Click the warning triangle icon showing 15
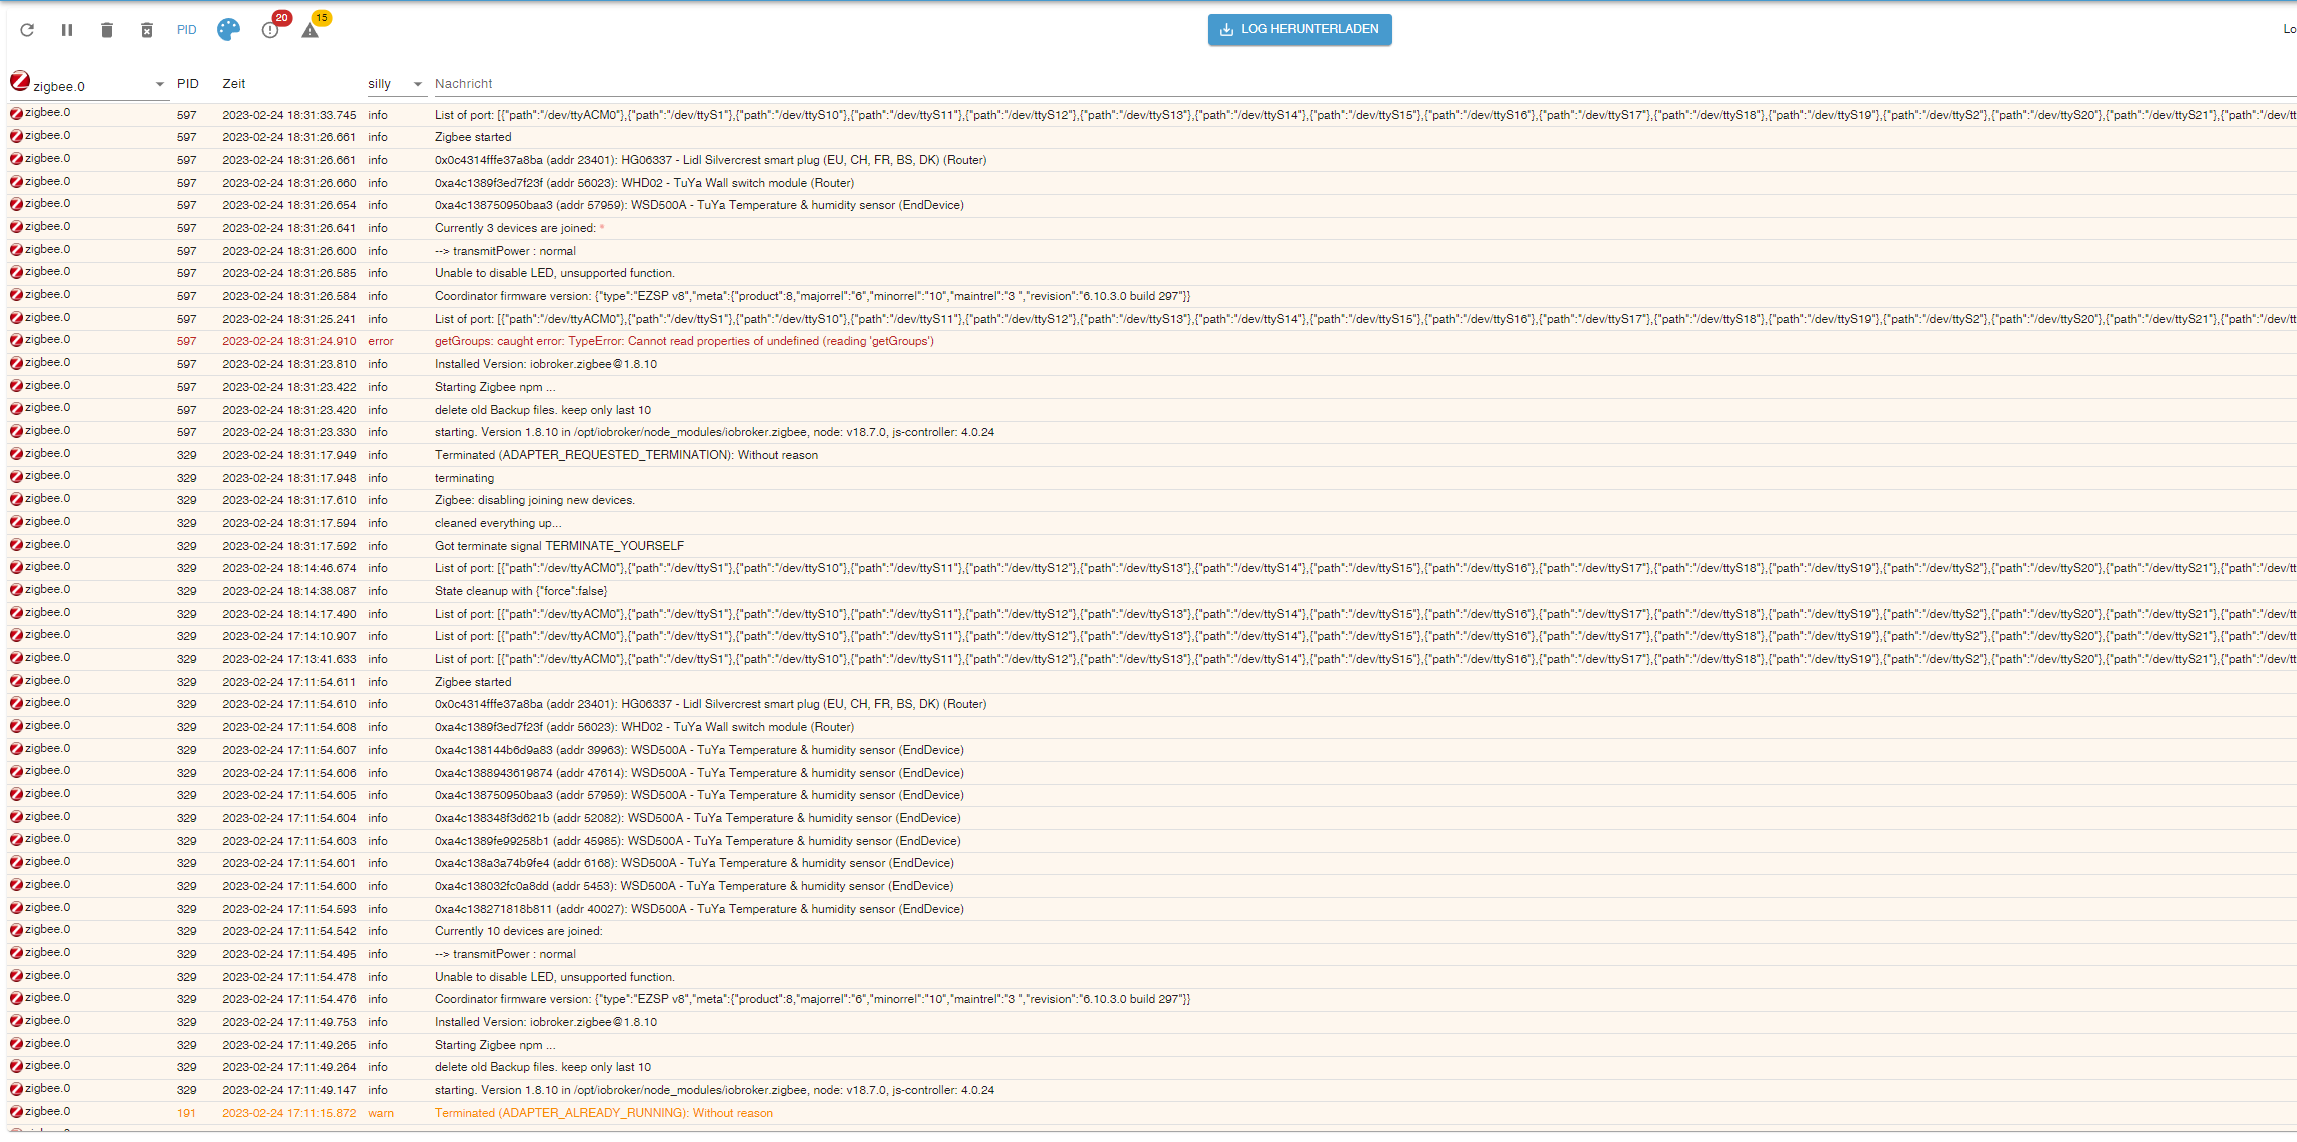The height and width of the screenshot is (1142, 2297). (311, 30)
